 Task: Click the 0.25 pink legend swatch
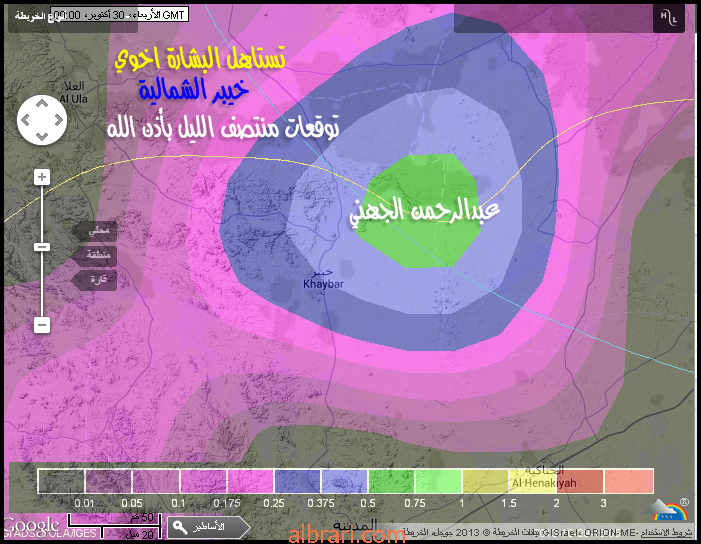[250, 481]
